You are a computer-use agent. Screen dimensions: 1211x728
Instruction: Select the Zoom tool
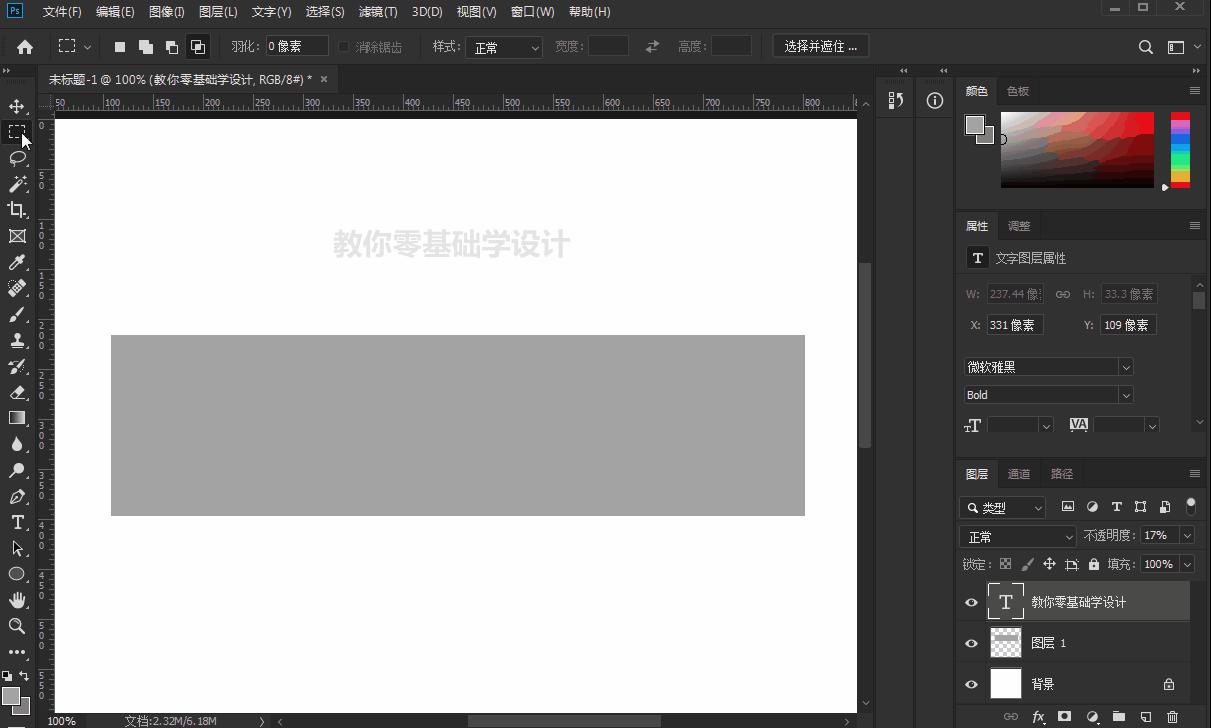point(17,625)
